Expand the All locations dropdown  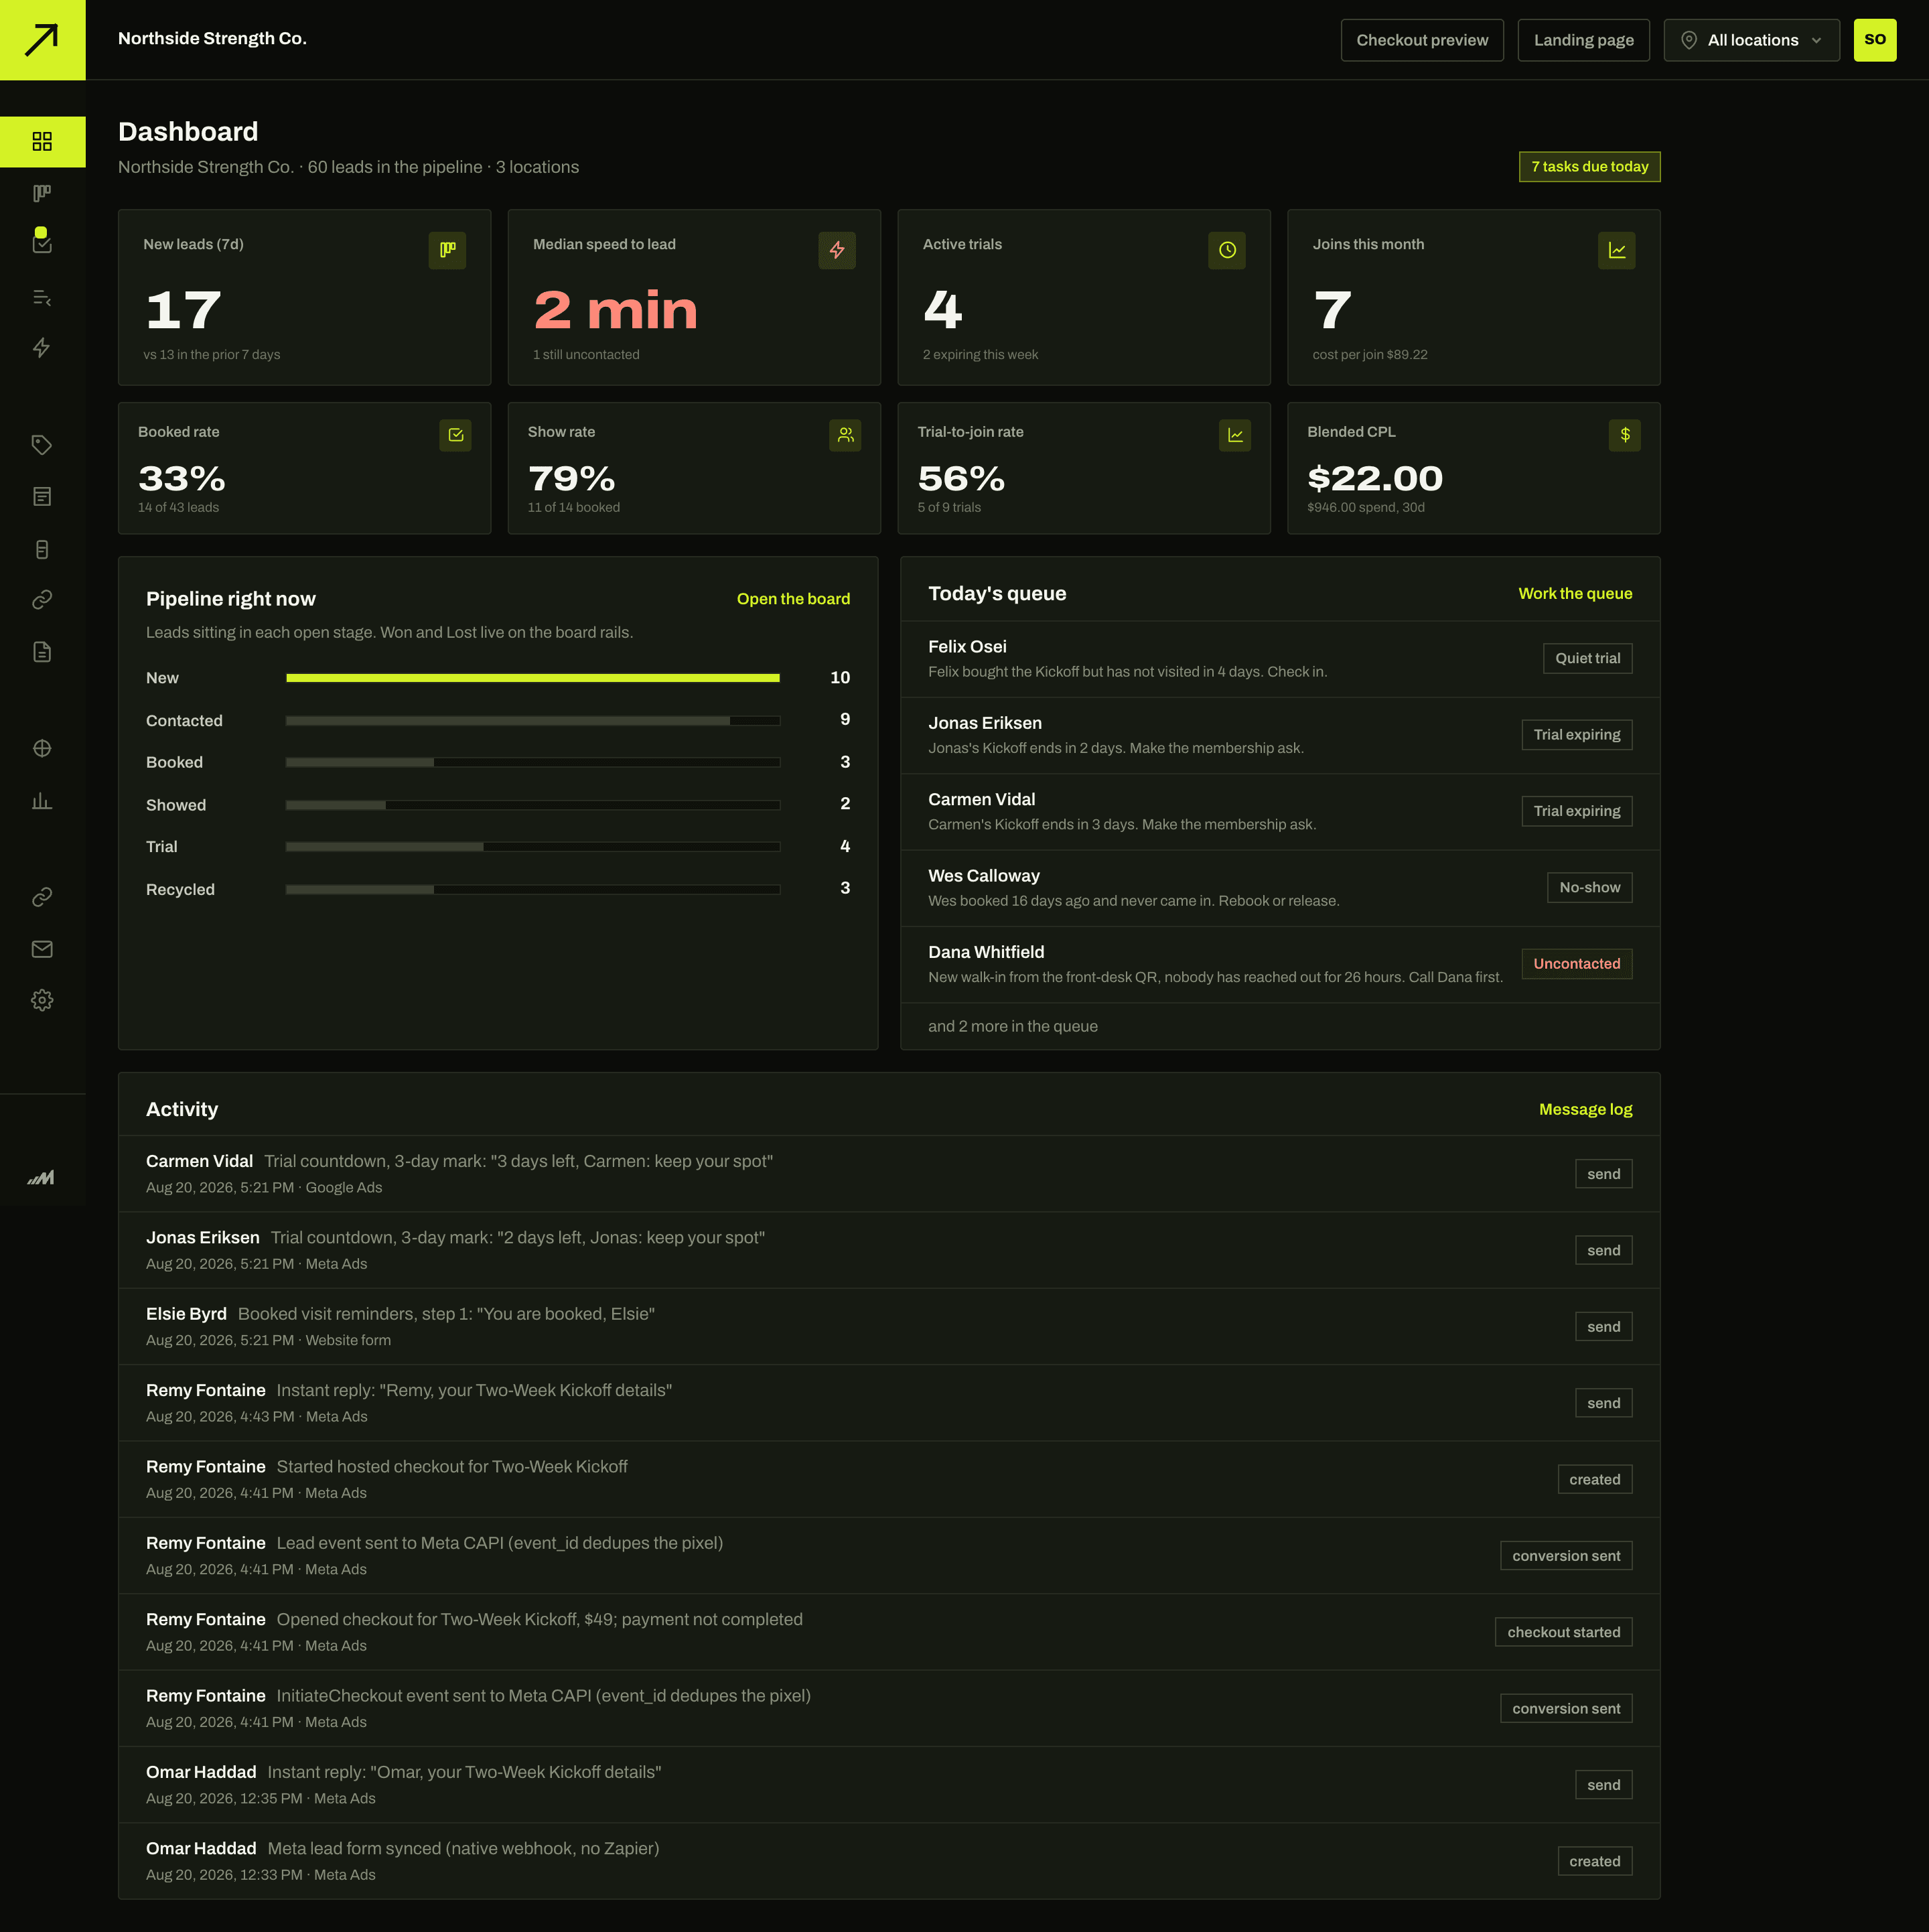(1751, 40)
